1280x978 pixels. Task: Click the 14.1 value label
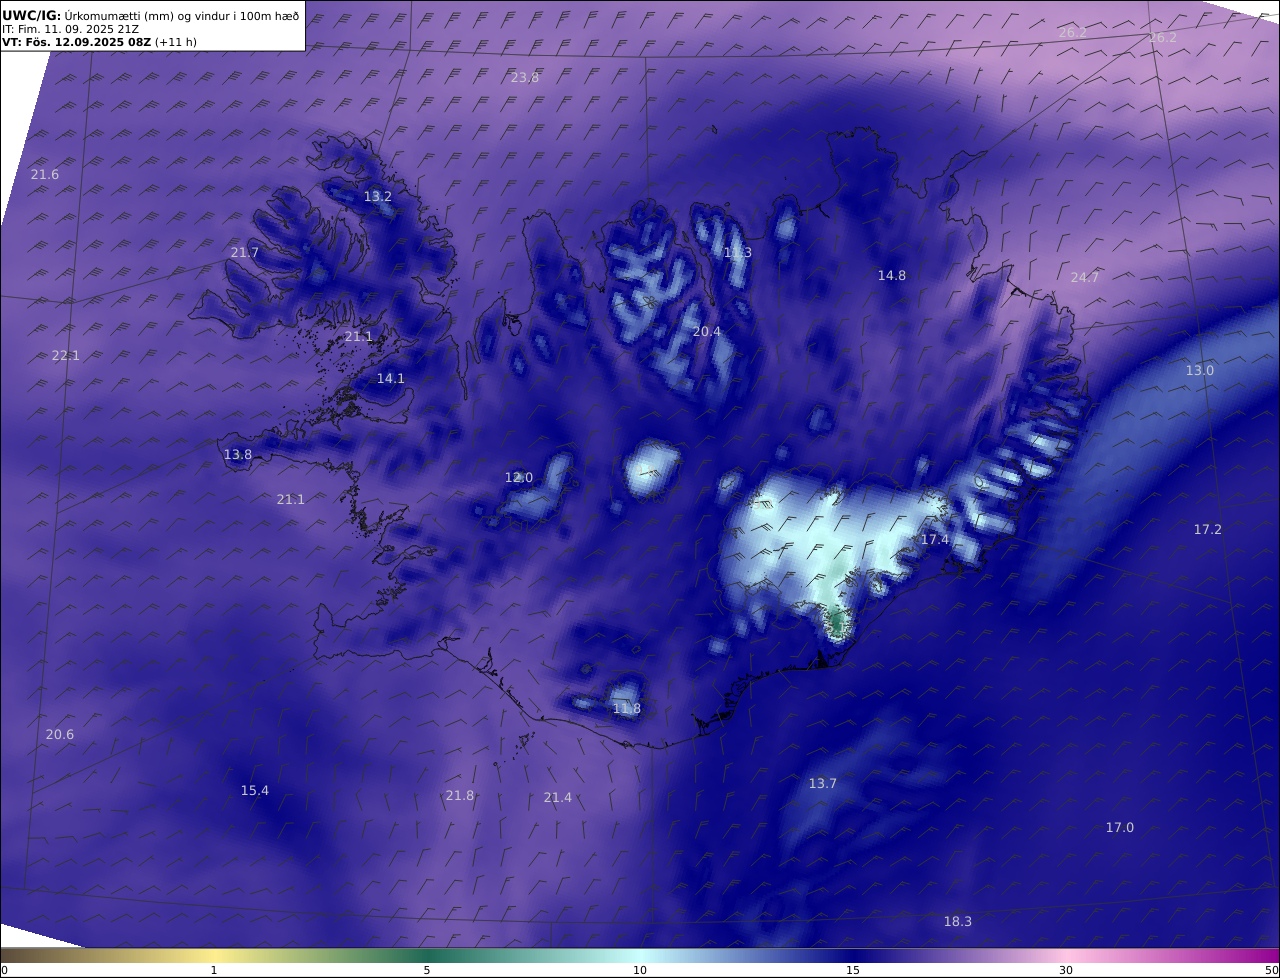[x=391, y=379]
